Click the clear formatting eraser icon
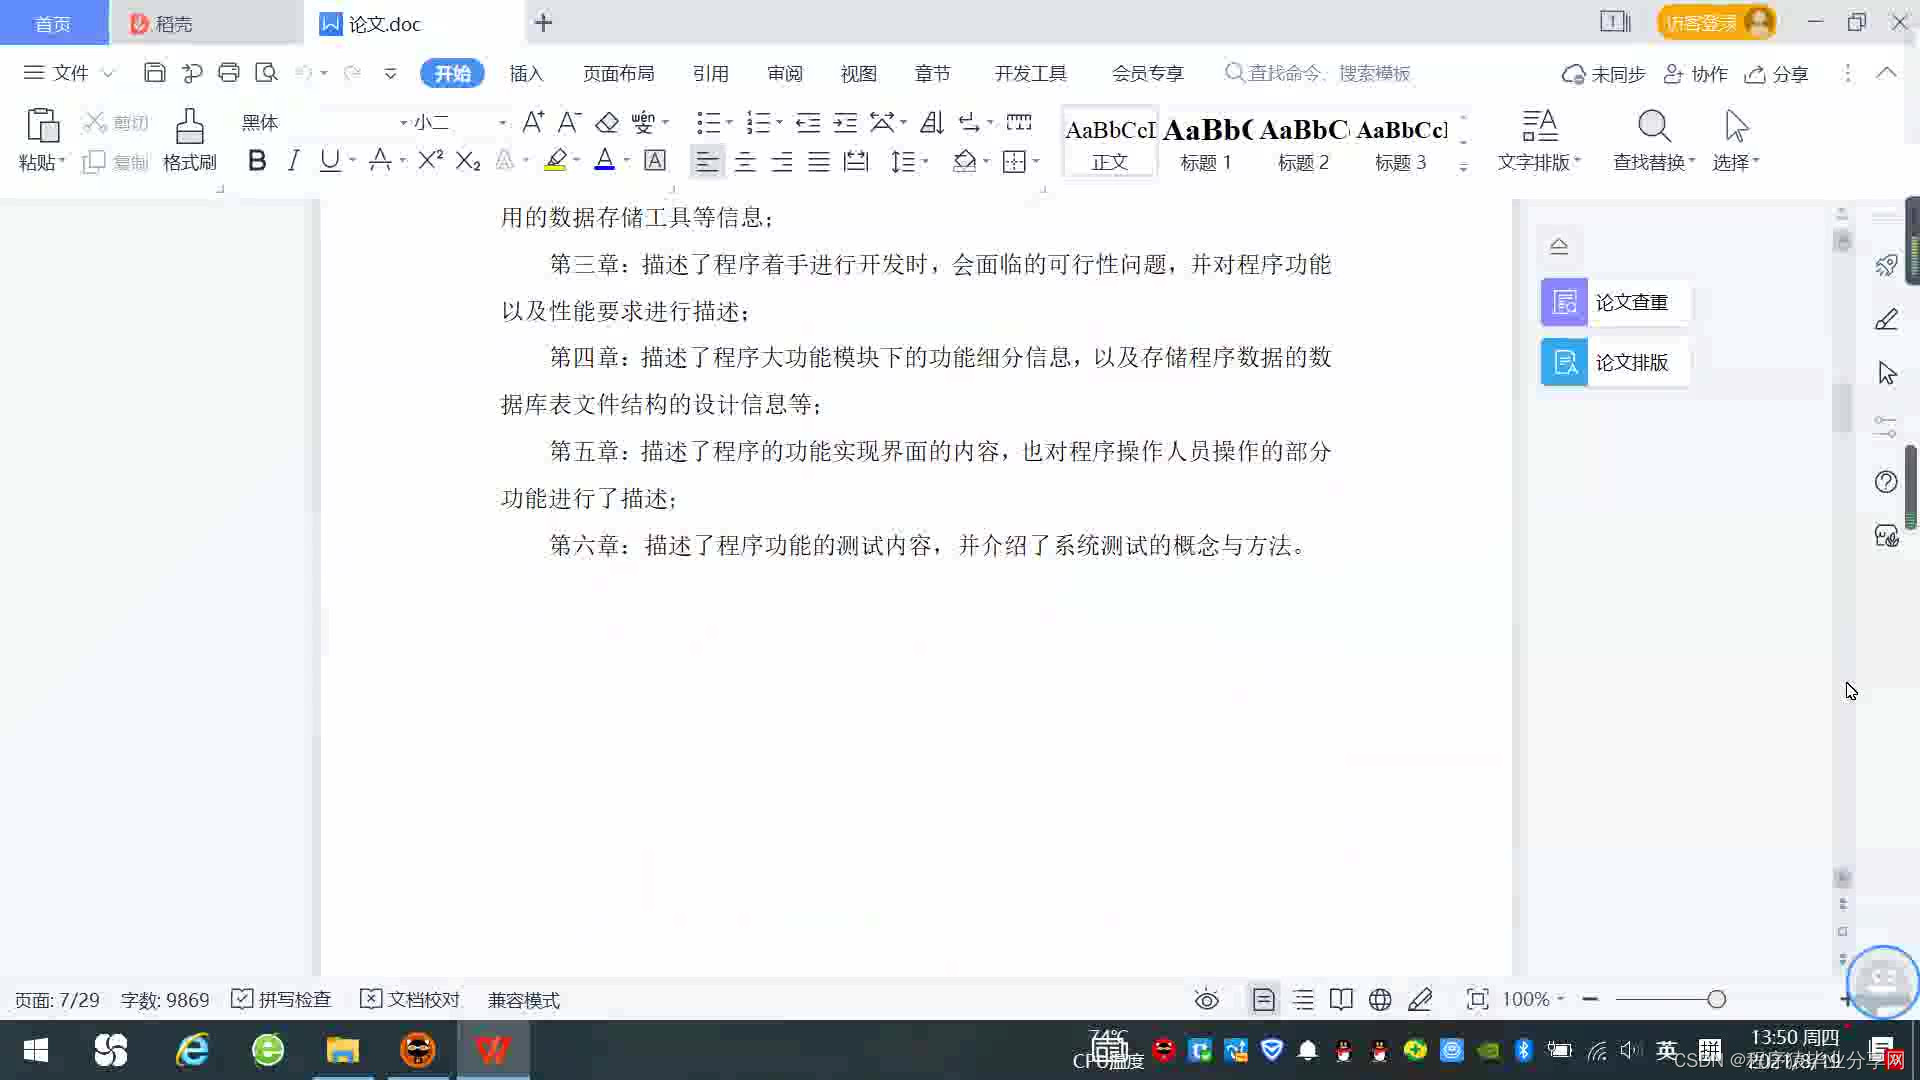The image size is (1920, 1080). tap(607, 122)
